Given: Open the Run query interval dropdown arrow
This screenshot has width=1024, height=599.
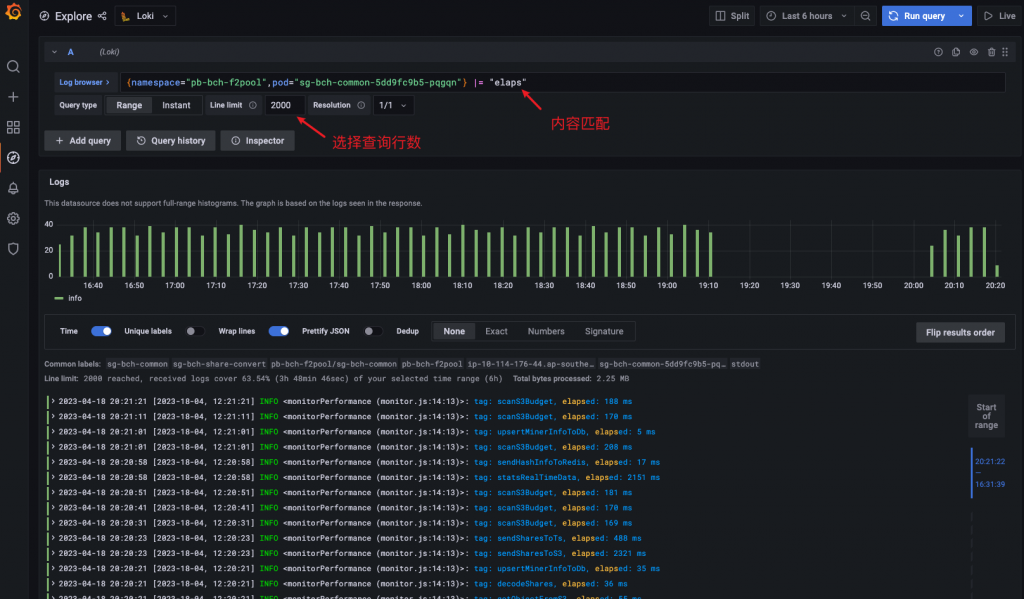Looking at the screenshot, I should pyautogui.click(x=961, y=16).
